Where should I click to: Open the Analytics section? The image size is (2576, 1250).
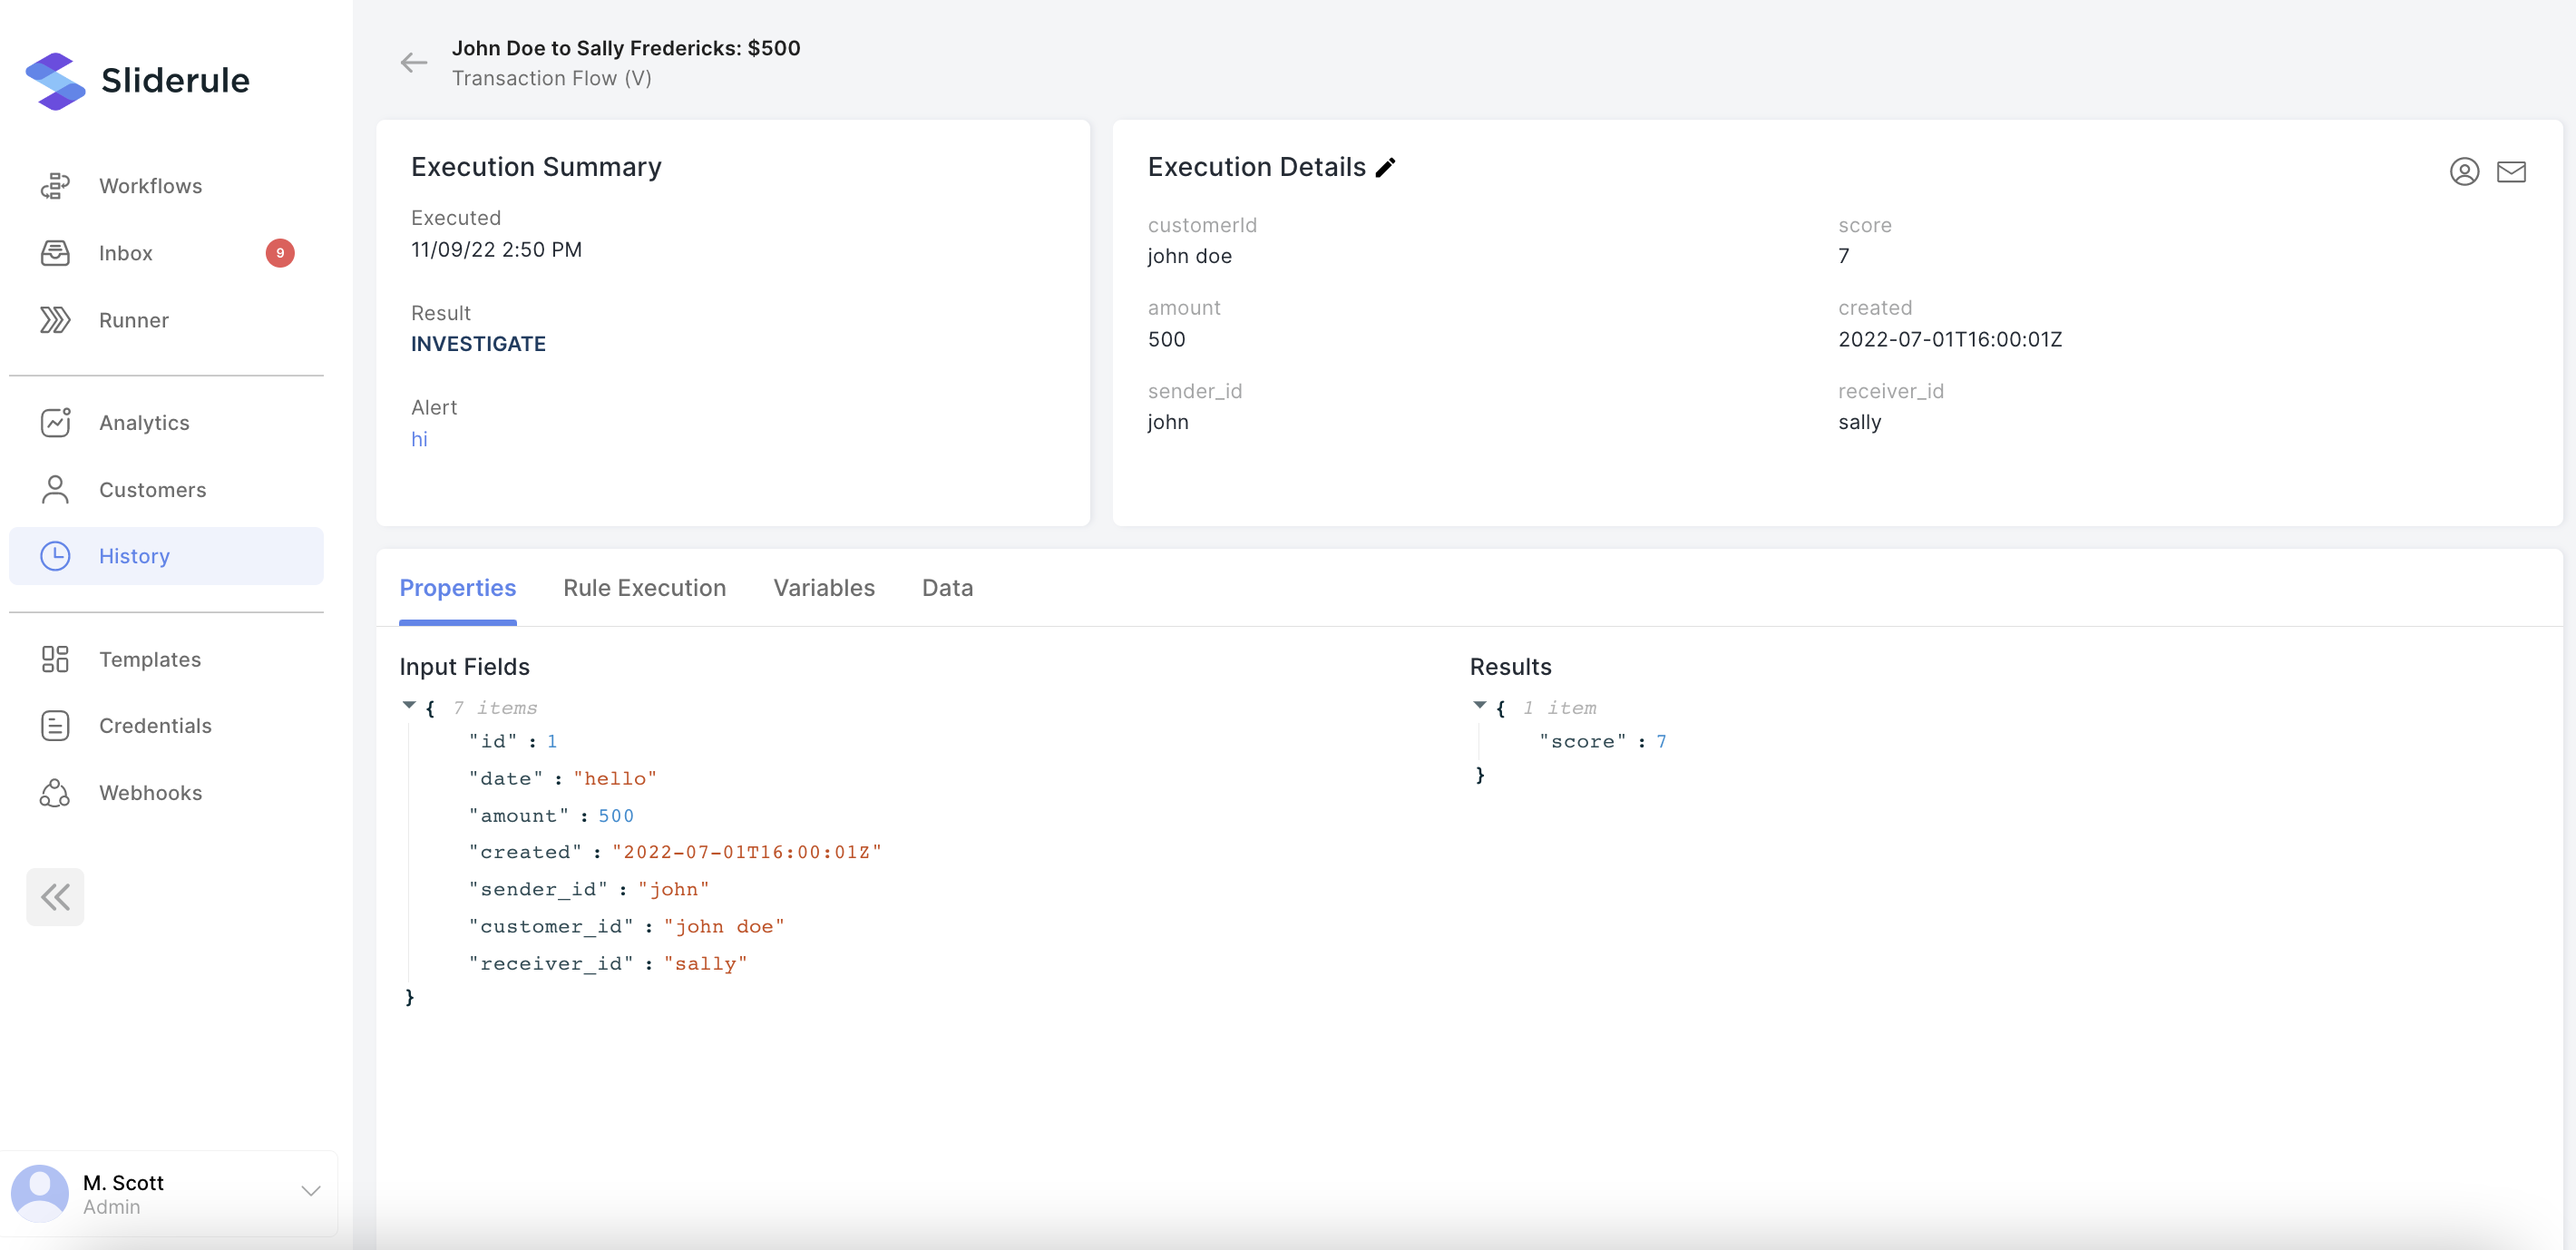144,423
